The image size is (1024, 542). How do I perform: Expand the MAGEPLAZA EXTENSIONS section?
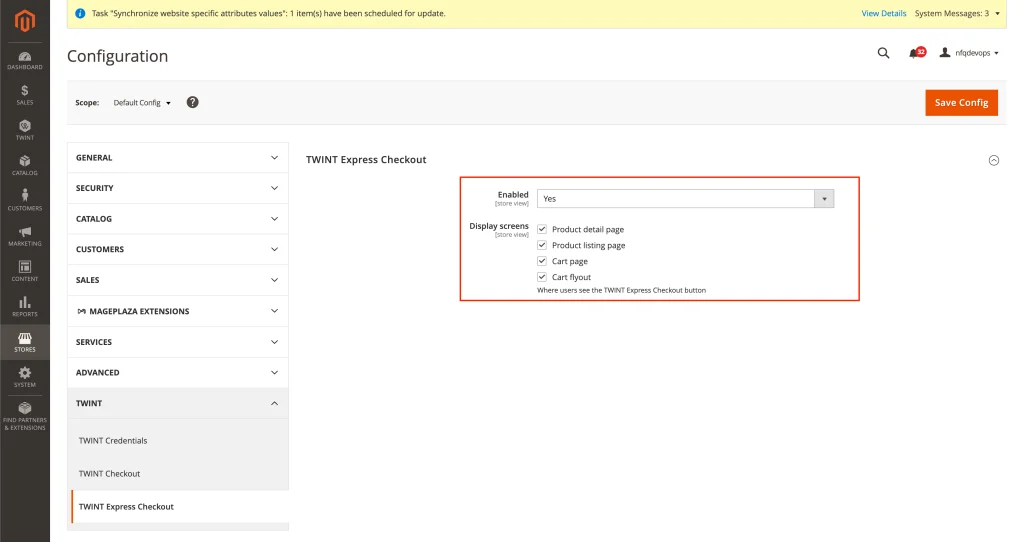click(x=178, y=311)
